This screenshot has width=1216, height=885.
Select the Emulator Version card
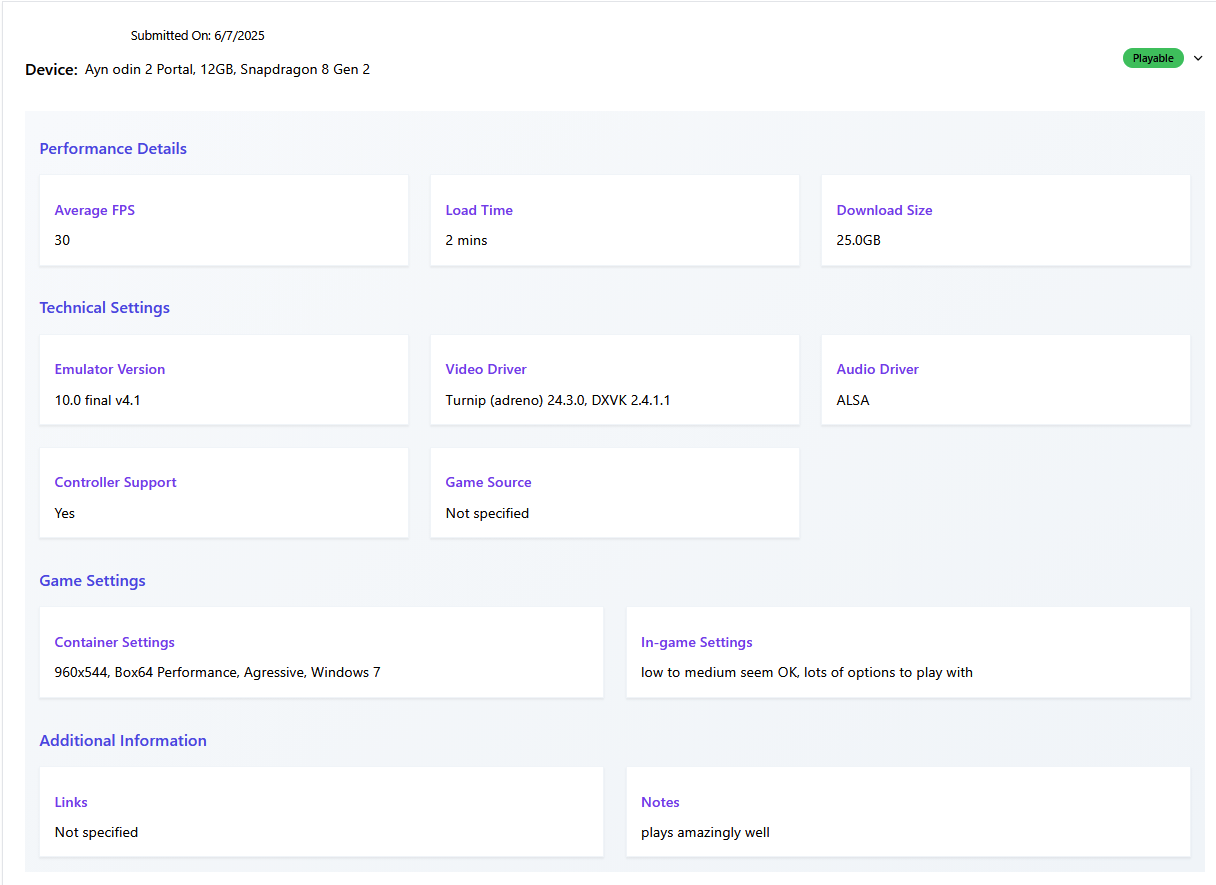224,380
